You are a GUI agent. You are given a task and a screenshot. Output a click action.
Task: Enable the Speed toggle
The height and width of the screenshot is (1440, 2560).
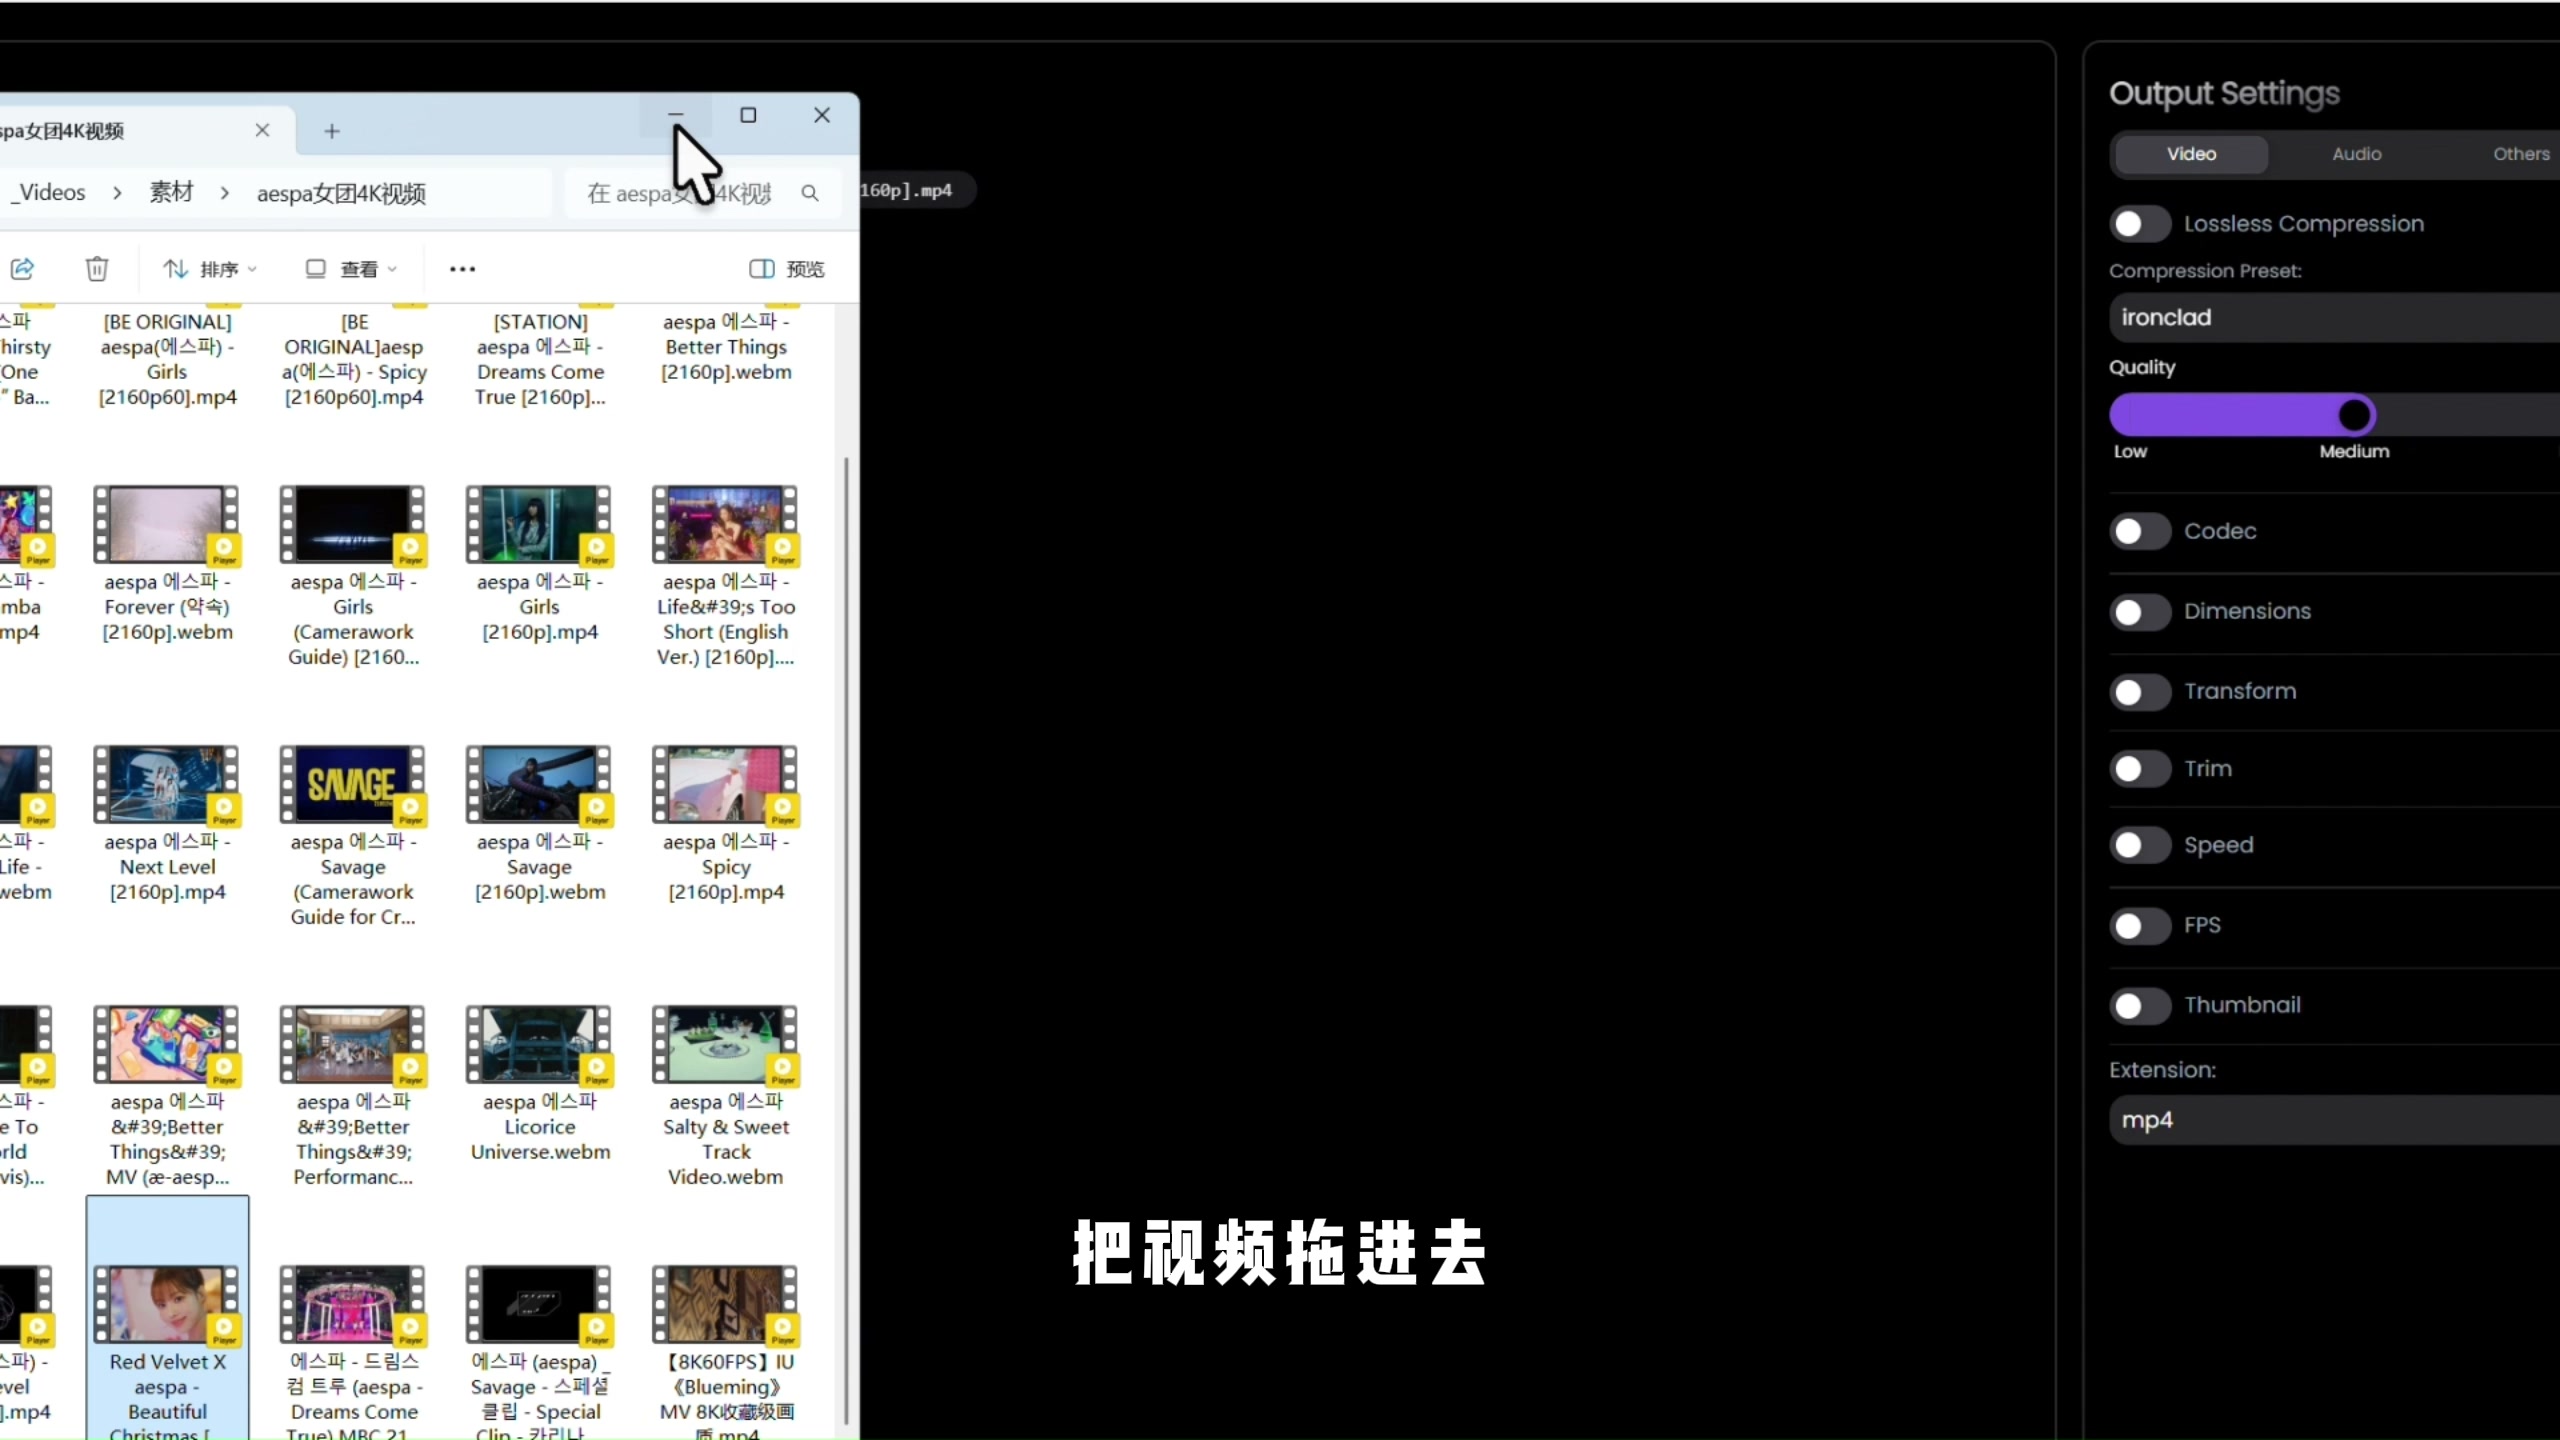click(2139, 845)
